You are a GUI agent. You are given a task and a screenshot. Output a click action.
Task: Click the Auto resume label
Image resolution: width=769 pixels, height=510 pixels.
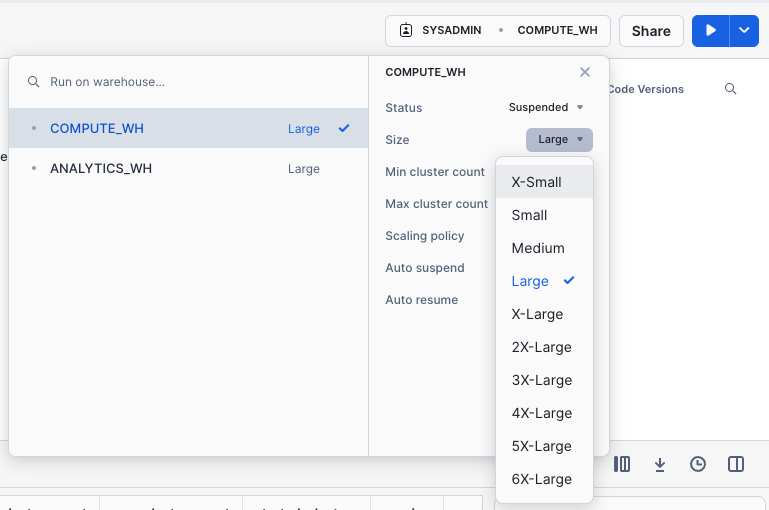pos(421,300)
